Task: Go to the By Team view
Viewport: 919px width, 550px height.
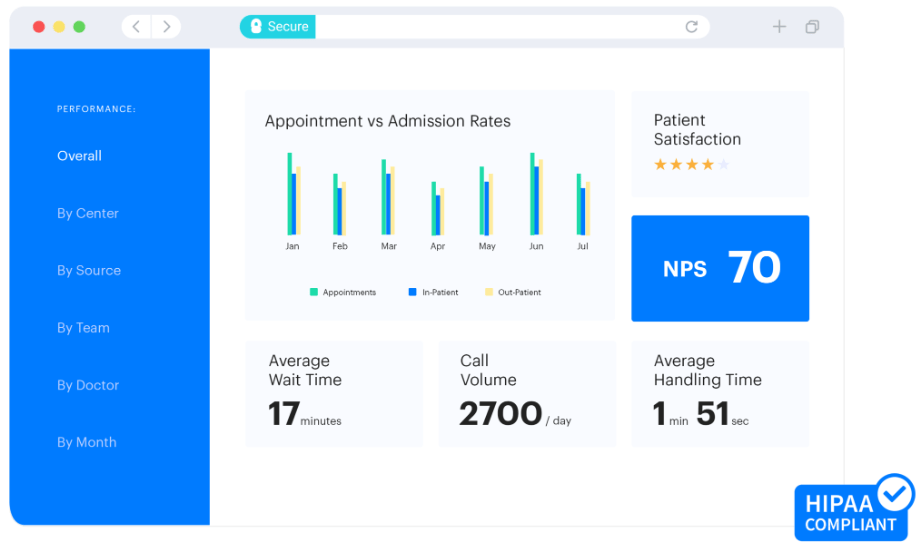Action: click(83, 327)
